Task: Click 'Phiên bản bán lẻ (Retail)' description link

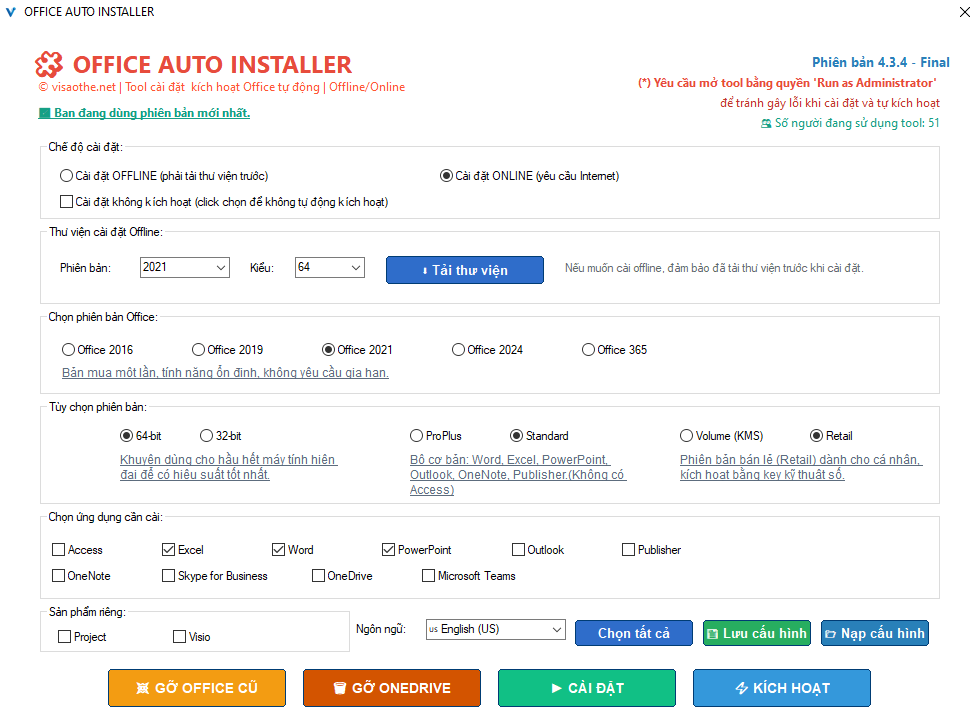Action: click(801, 467)
